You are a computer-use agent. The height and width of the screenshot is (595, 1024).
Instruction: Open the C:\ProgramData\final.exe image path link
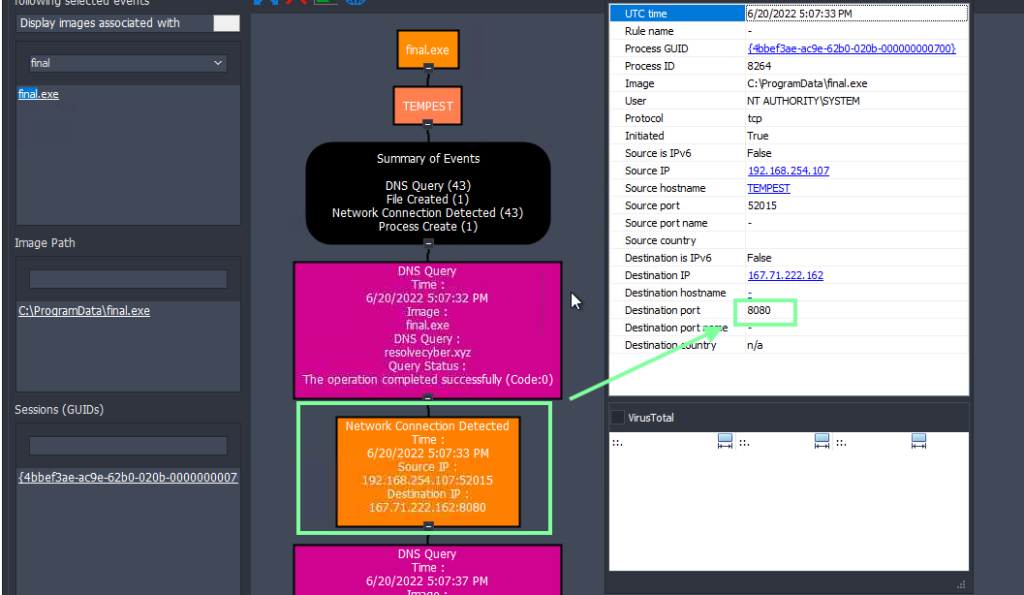(84, 311)
